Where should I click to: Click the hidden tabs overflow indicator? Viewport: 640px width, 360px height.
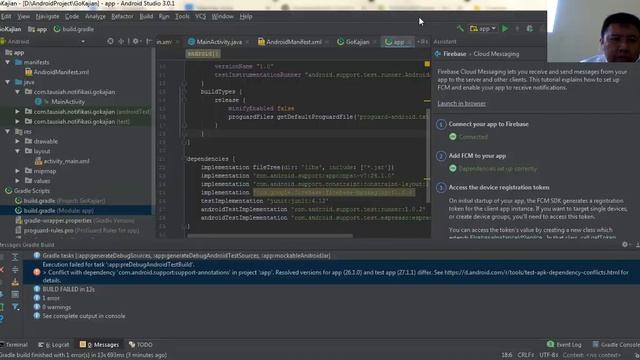click(422, 42)
